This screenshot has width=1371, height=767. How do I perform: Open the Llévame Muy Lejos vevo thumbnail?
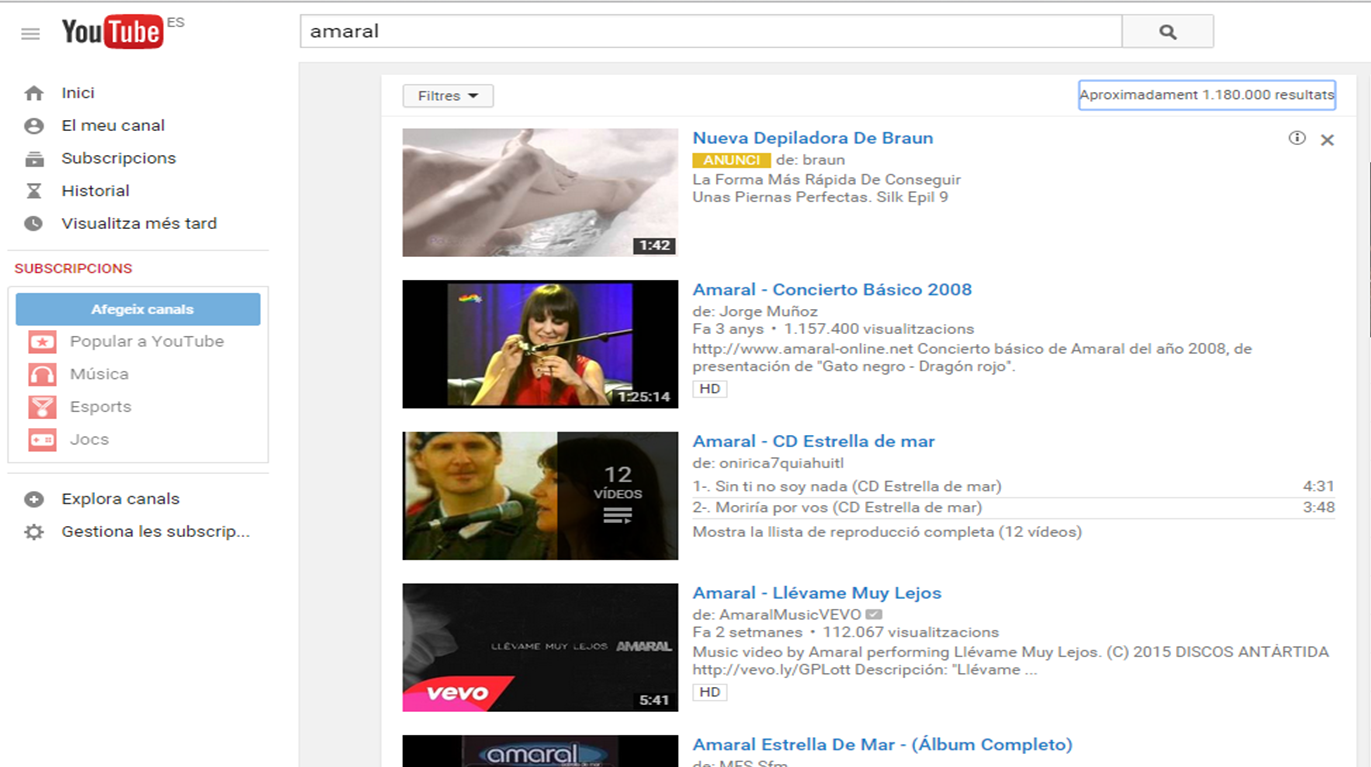tap(540, 647)
